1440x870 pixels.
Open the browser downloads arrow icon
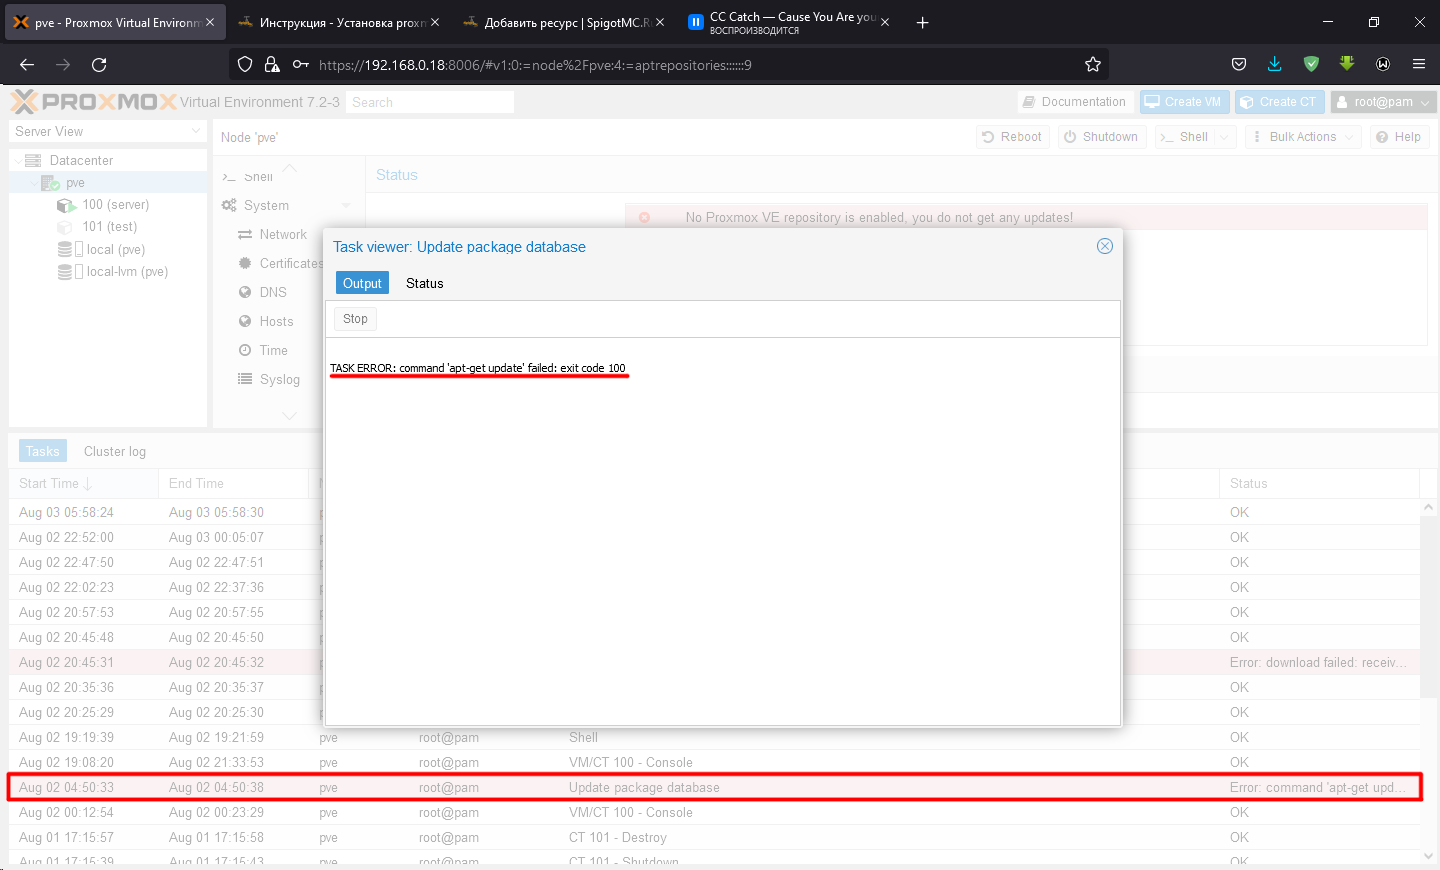(x=1275, y=64)
